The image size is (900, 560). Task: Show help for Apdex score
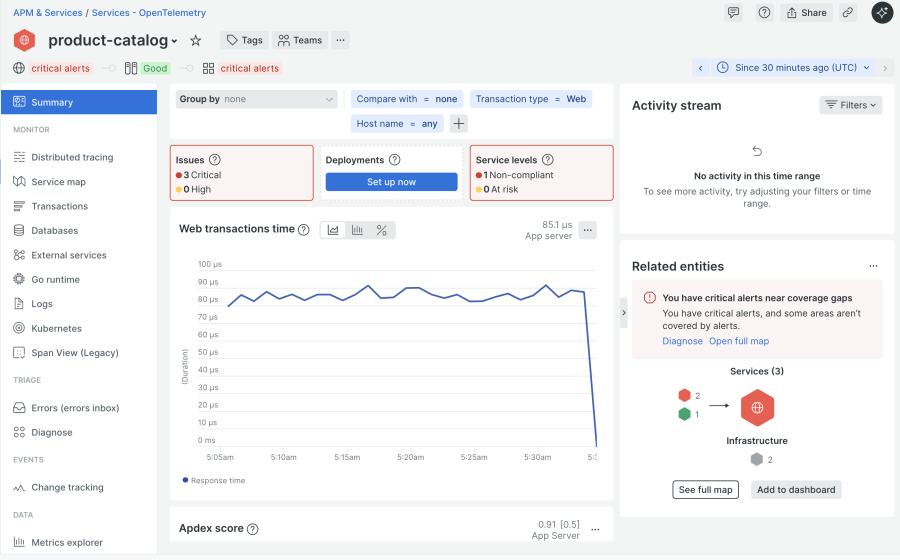253,529
